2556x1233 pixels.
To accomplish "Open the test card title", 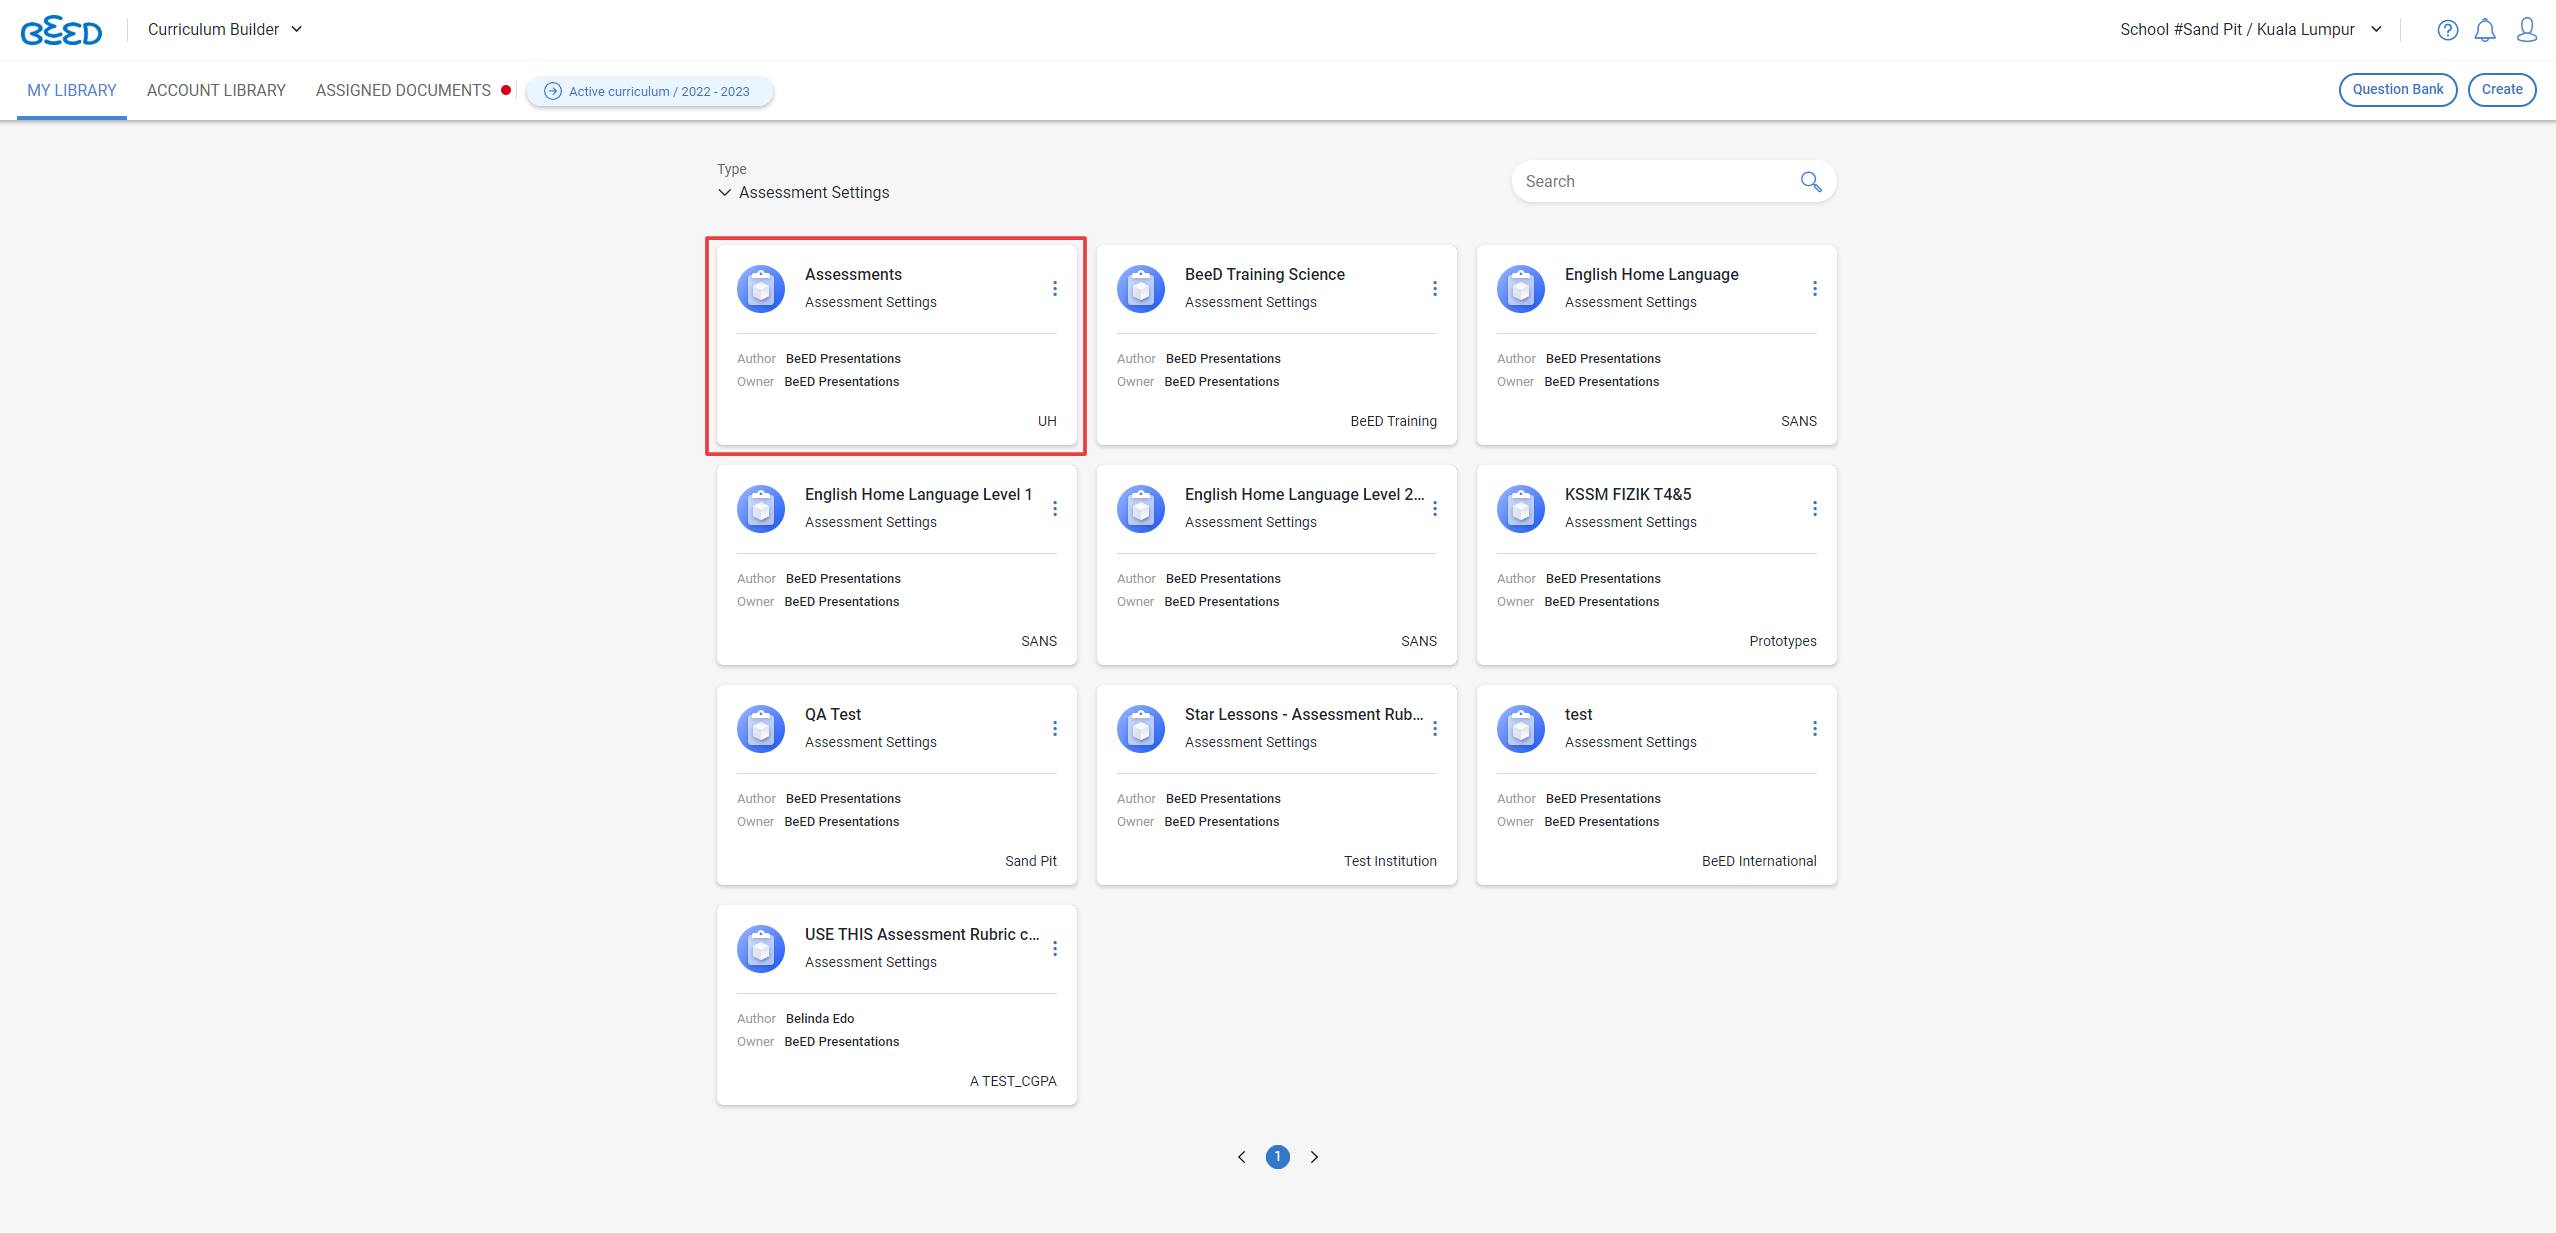I will tap(1578, 714).
